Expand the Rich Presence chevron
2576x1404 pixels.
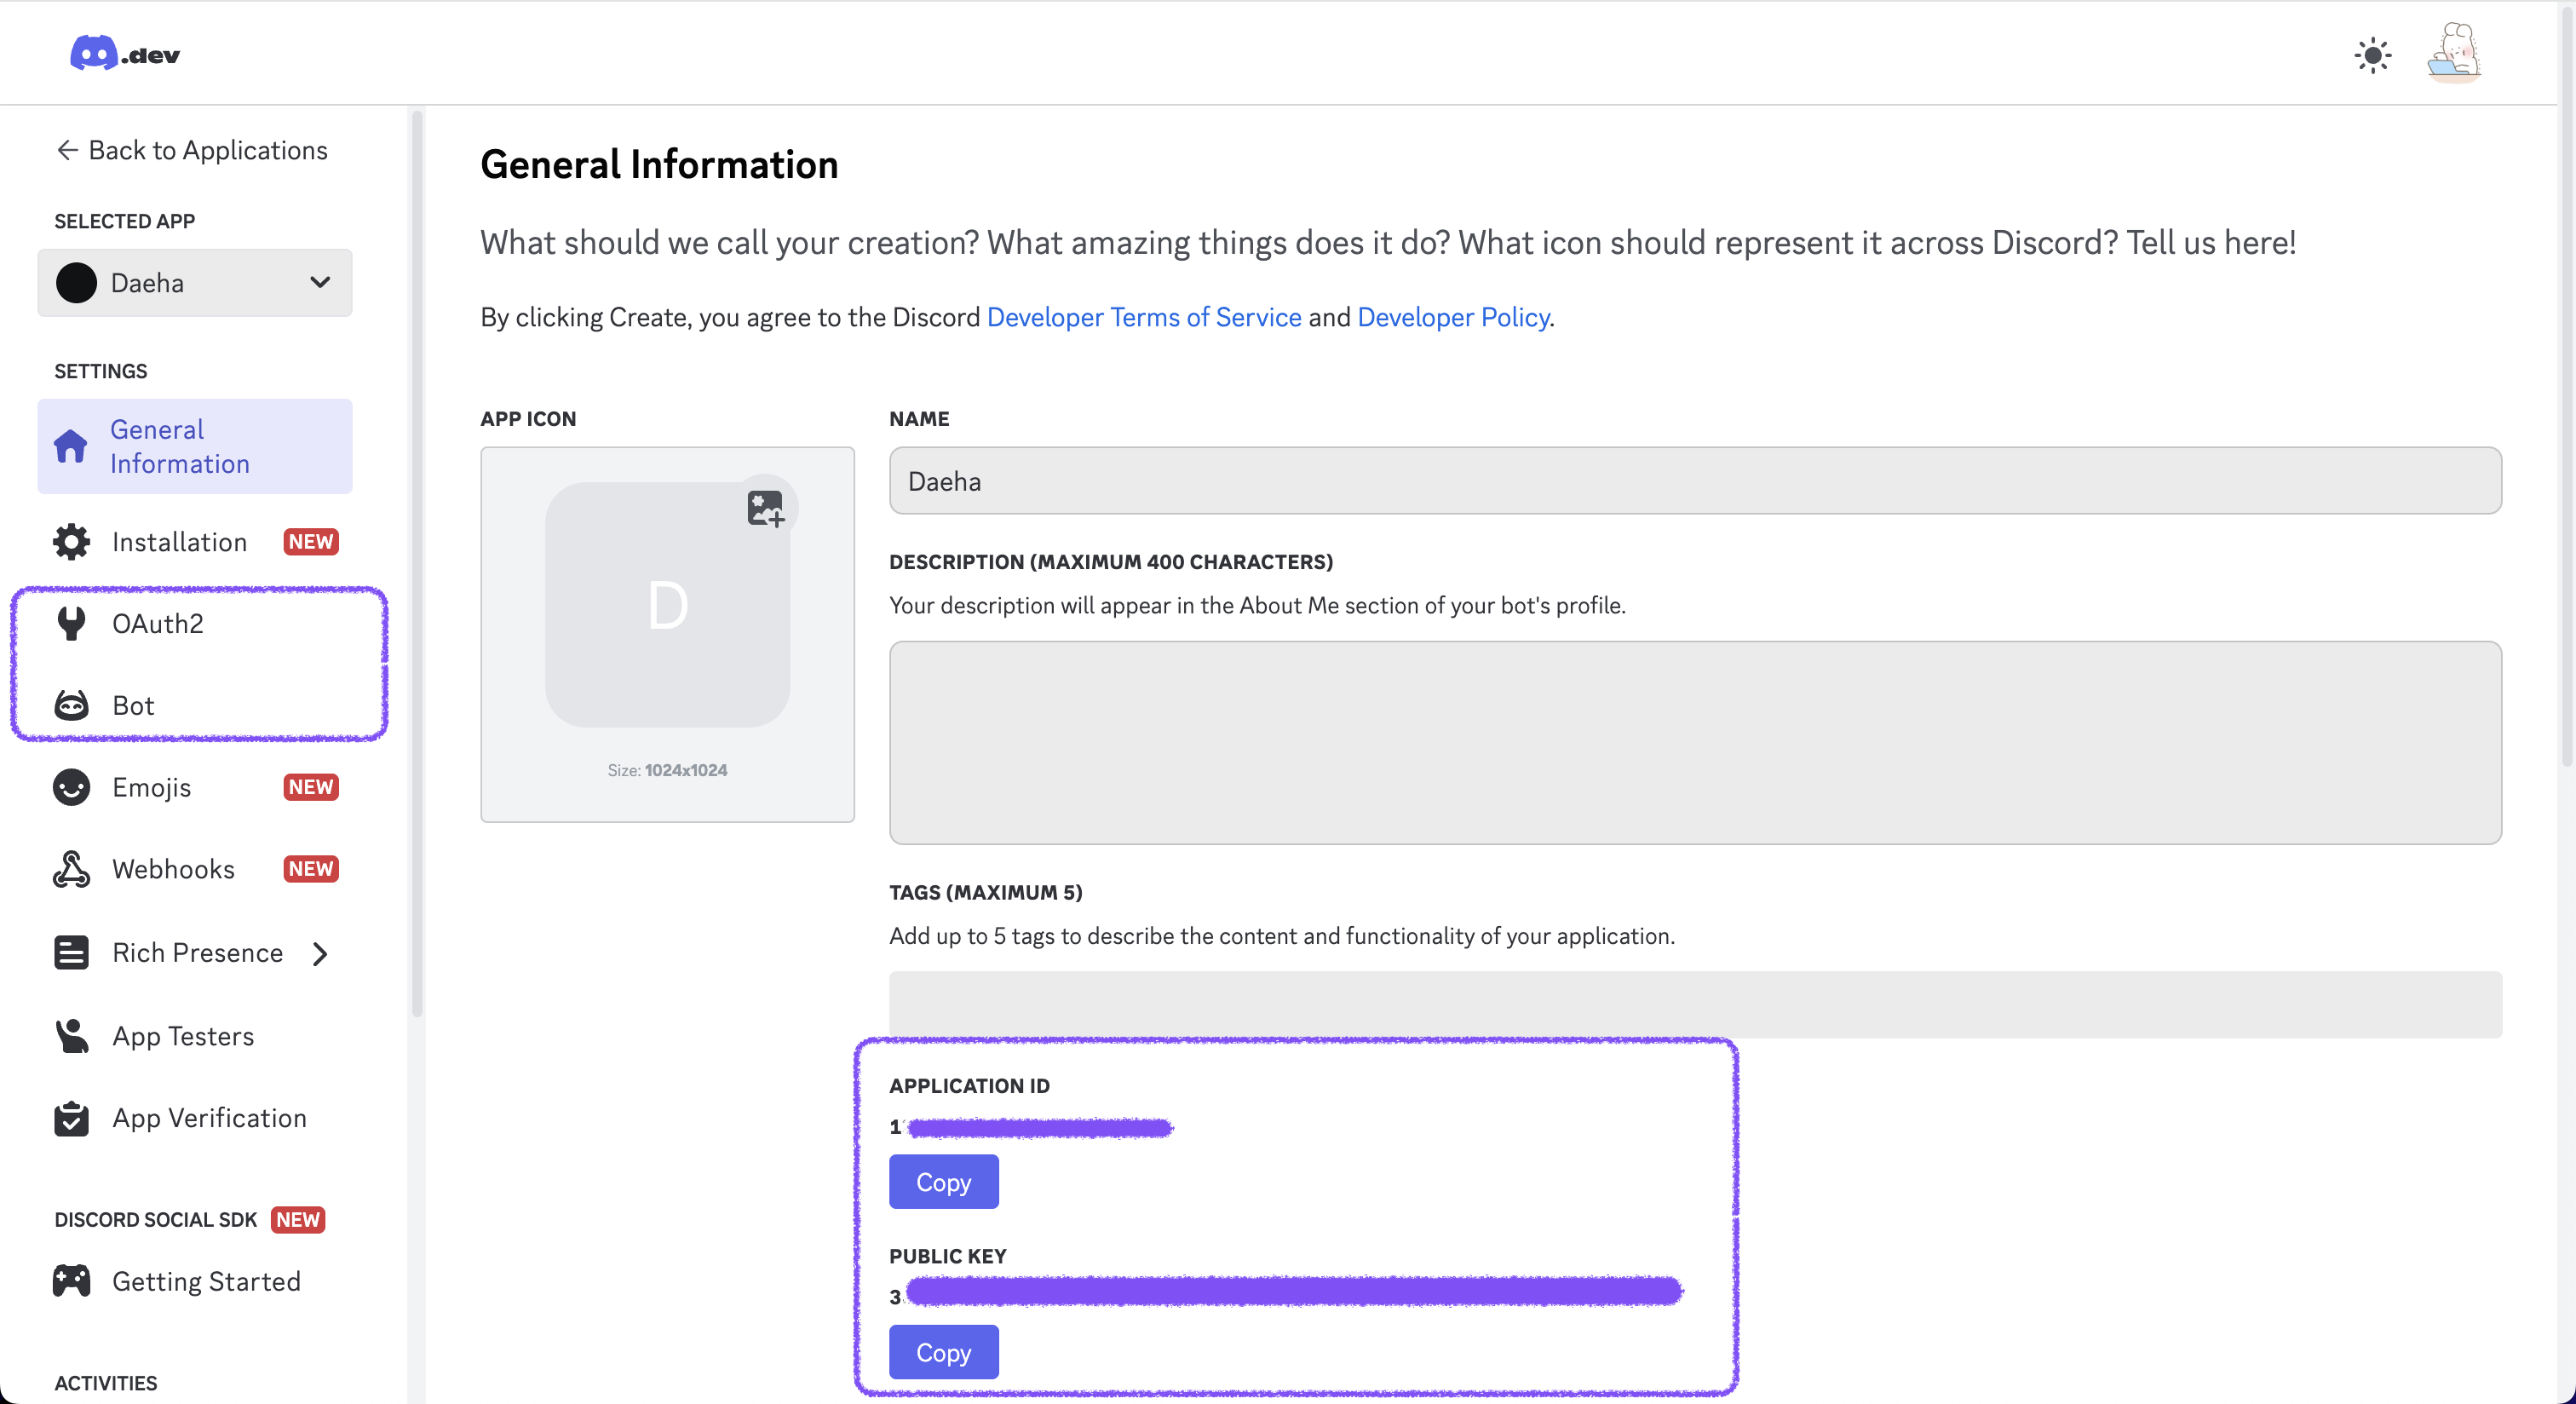point(320,954)
